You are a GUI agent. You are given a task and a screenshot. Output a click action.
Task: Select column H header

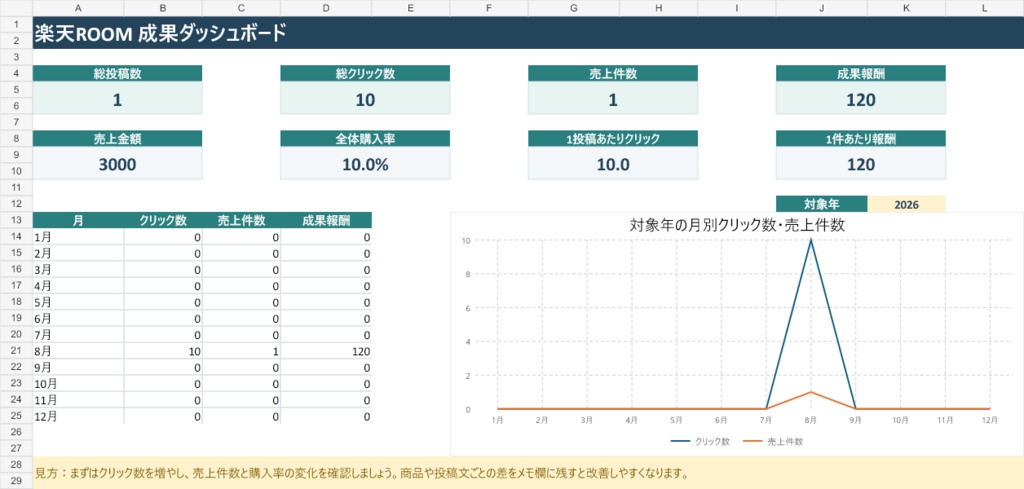click(x=658, y=8)
